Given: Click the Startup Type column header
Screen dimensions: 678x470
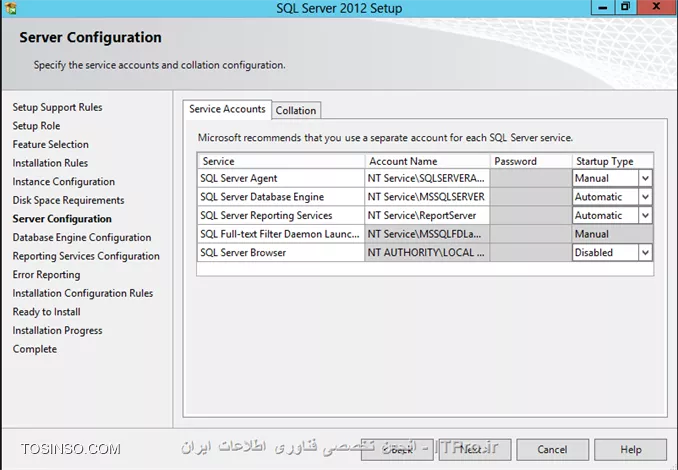Looking at the screenshot, I should 612,161.
